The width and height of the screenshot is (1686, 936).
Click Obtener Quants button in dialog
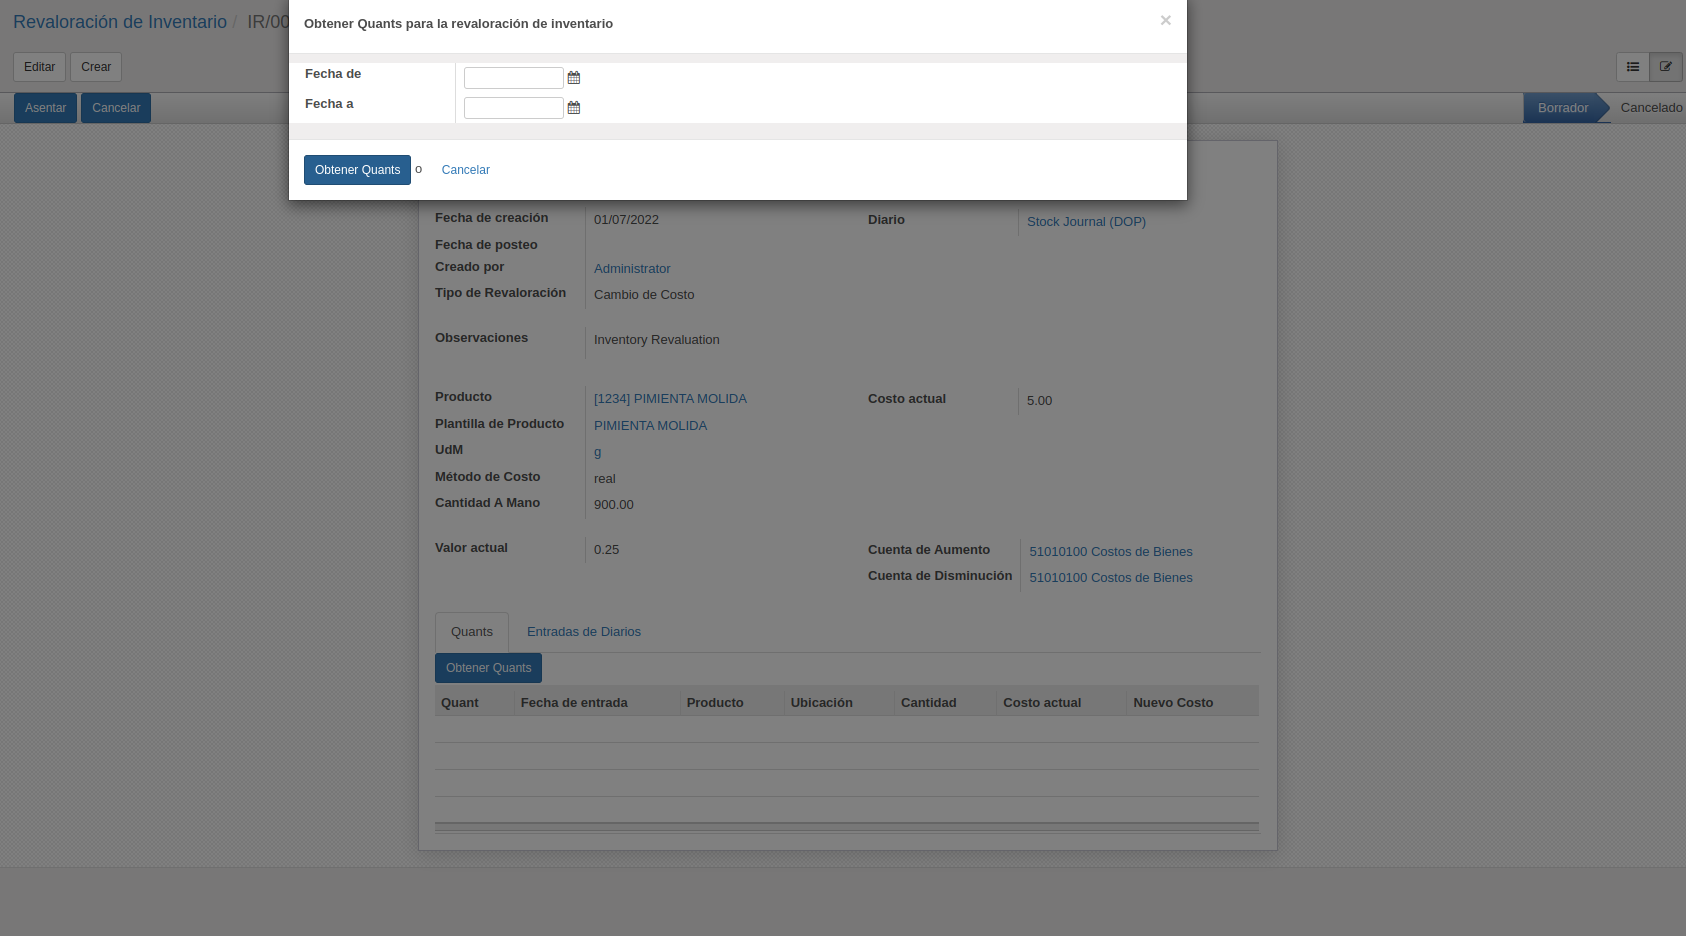click(x=357, y=170)
